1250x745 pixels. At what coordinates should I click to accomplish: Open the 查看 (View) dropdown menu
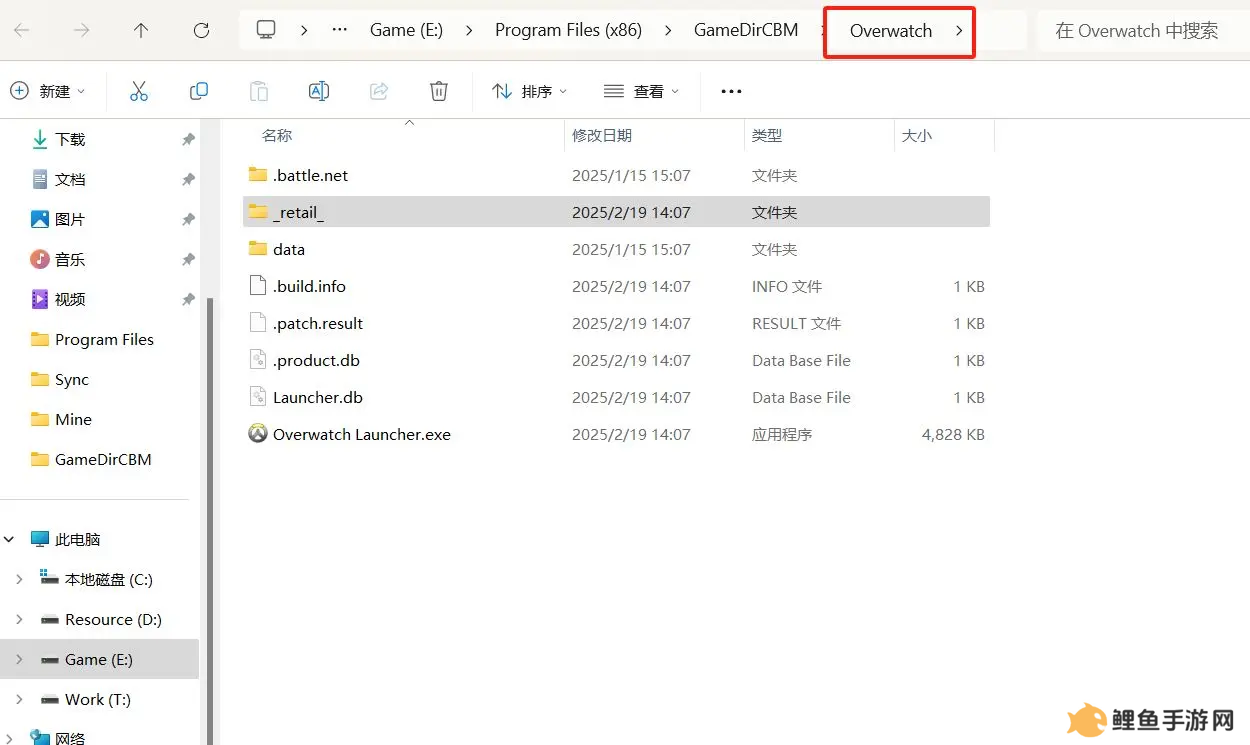(x=642, y=91)
